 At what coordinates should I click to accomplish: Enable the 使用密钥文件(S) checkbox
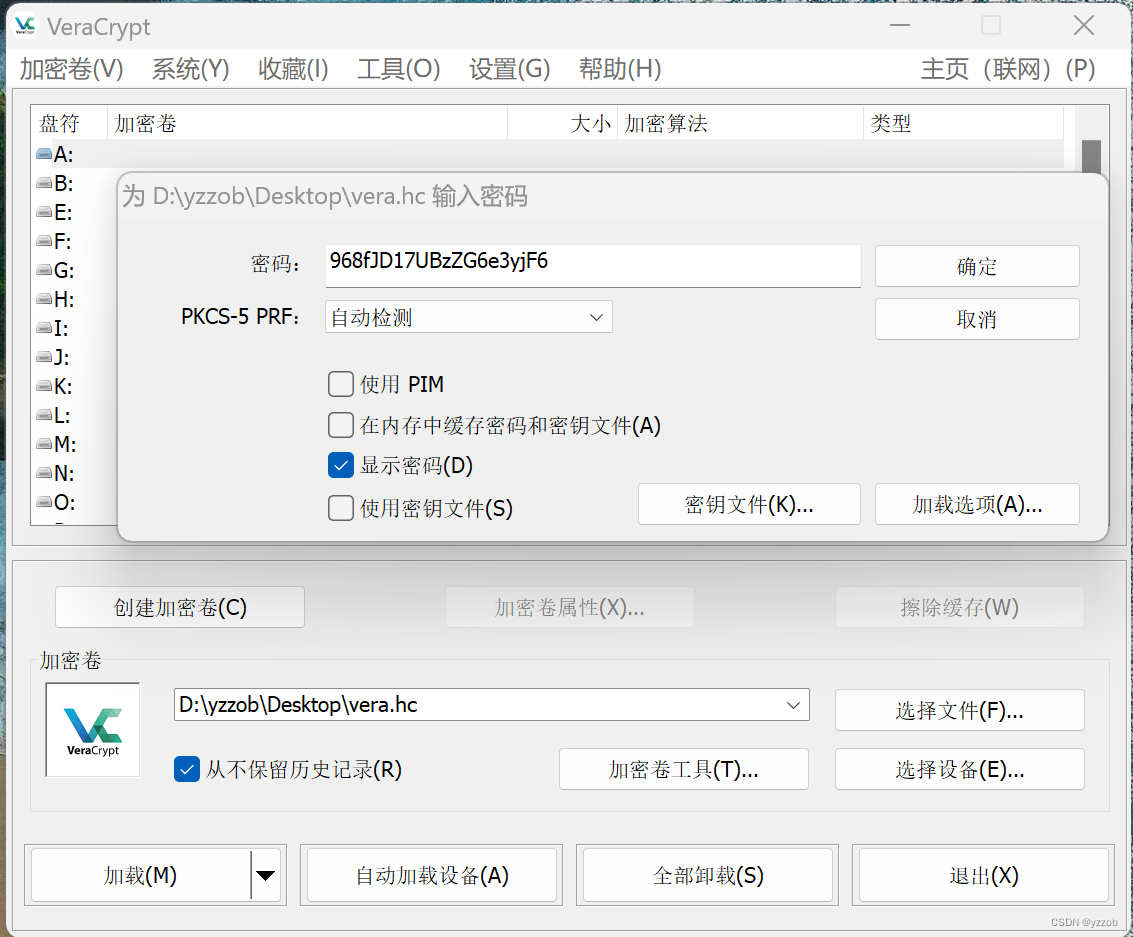pyautogui.click(x=340, y=508)
